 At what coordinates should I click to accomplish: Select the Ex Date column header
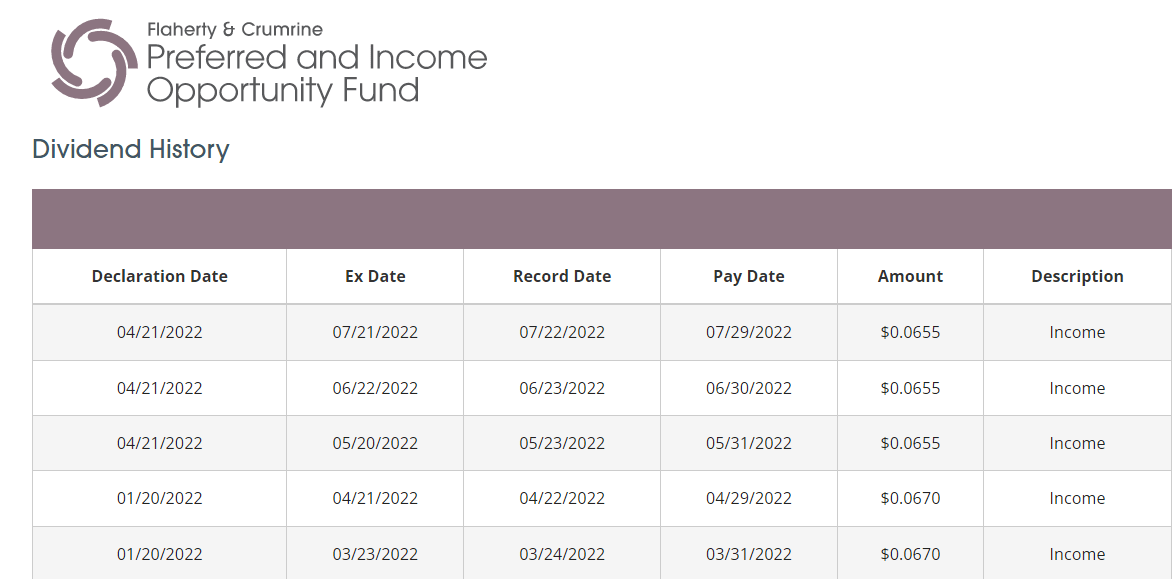375,277
